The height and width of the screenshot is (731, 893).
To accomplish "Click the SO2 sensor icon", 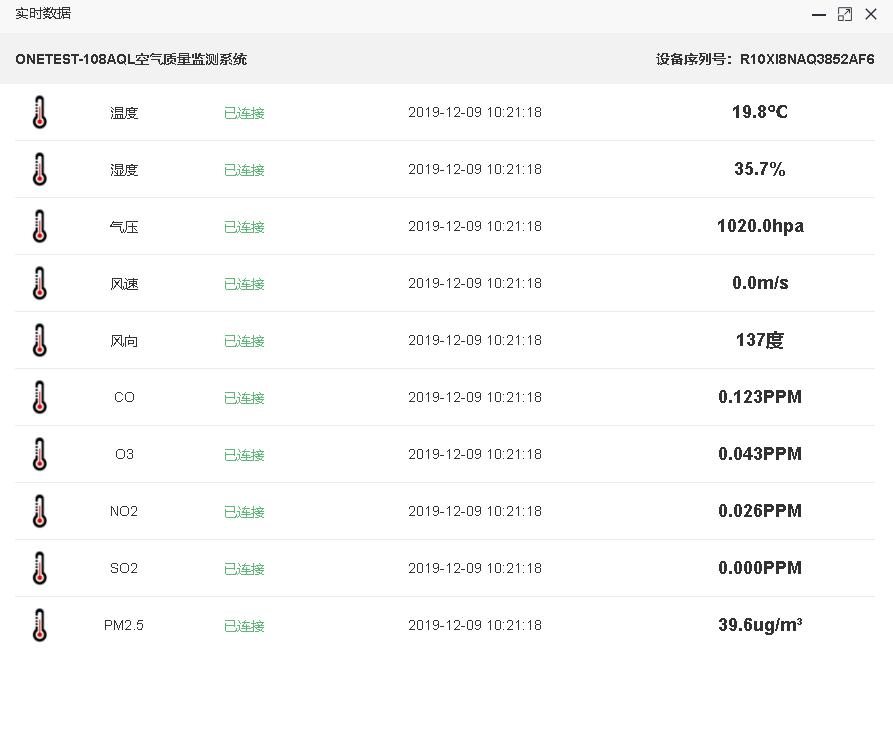I will click(40, 568).
